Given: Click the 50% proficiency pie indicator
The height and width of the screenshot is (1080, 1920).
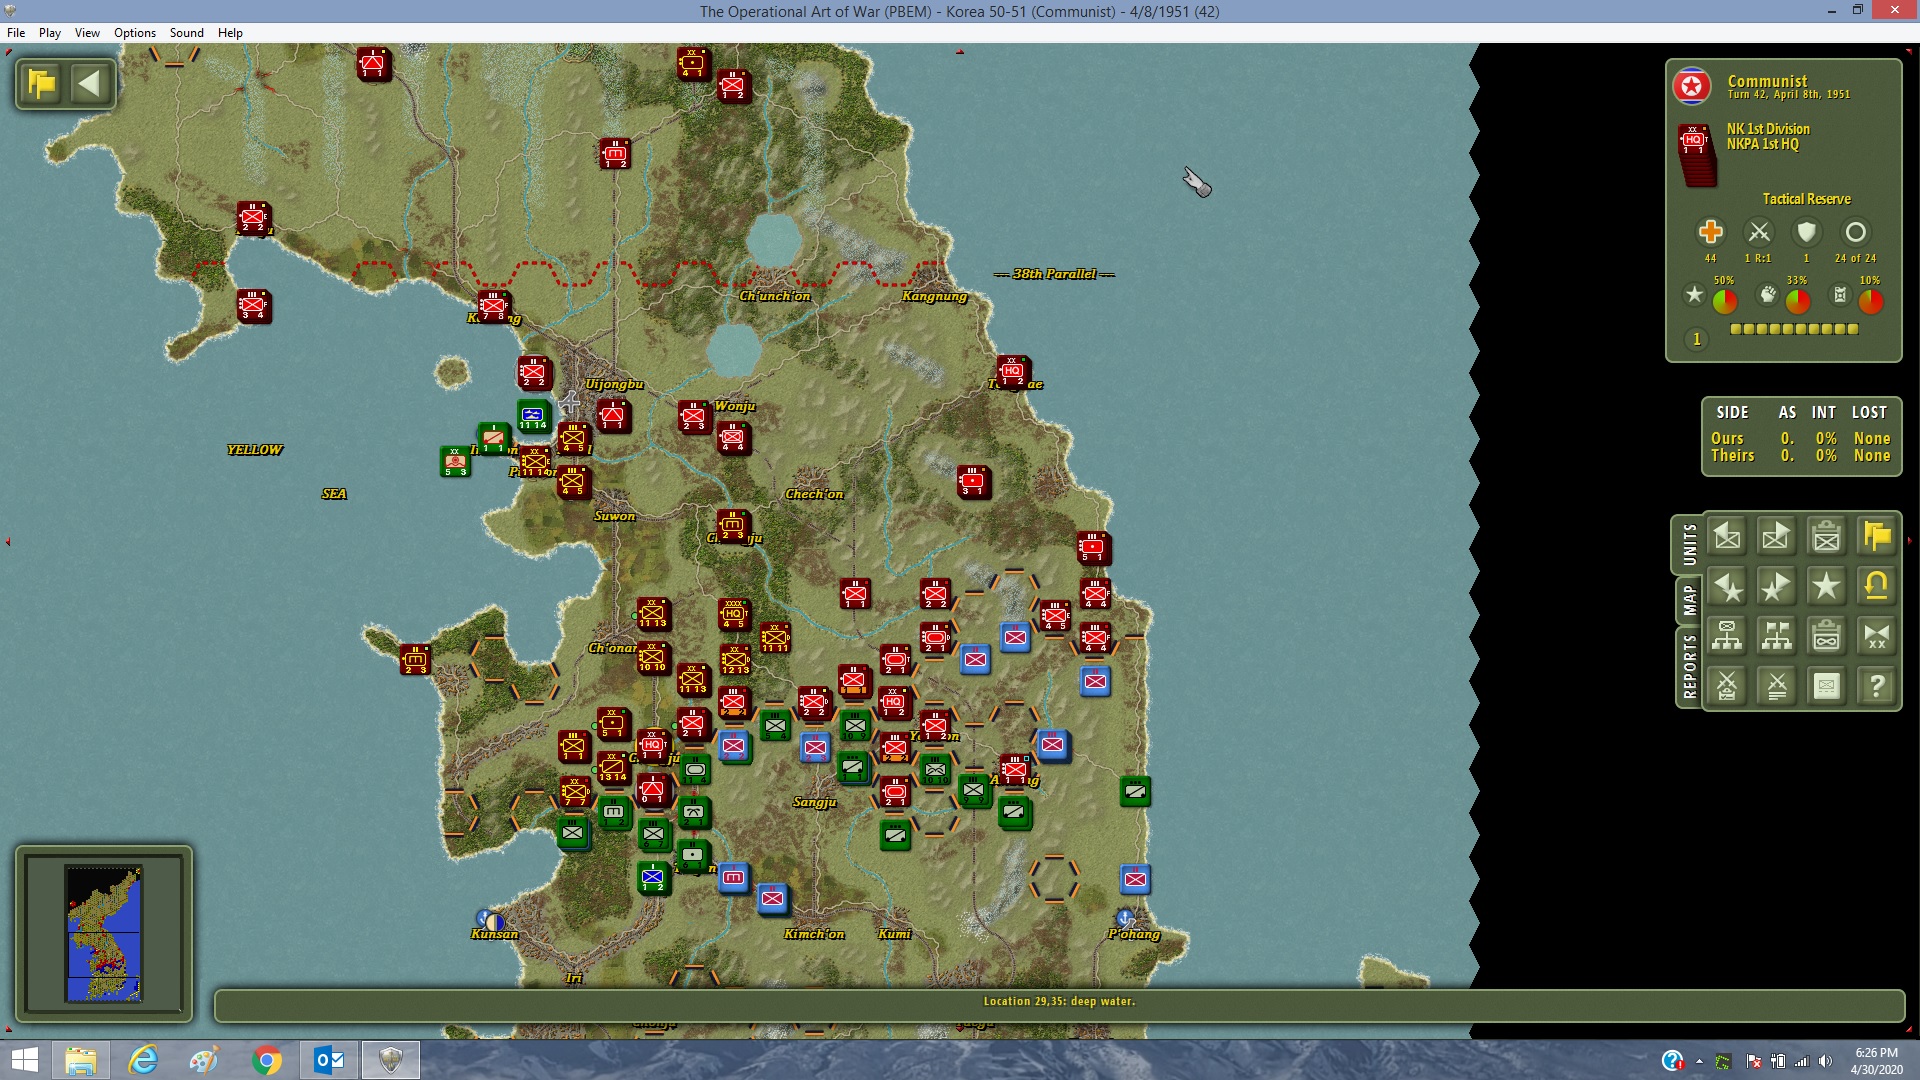Looking at the screenshot, I should 1725,301.
